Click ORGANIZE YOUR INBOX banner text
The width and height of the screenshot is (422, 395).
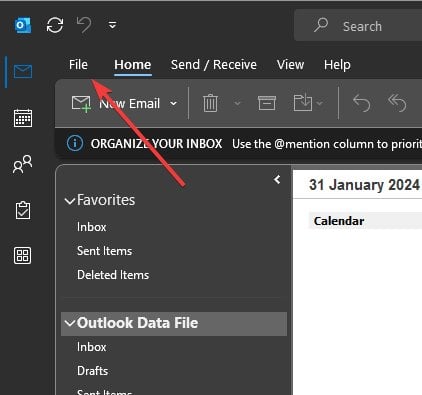click(x=156, y=144)
